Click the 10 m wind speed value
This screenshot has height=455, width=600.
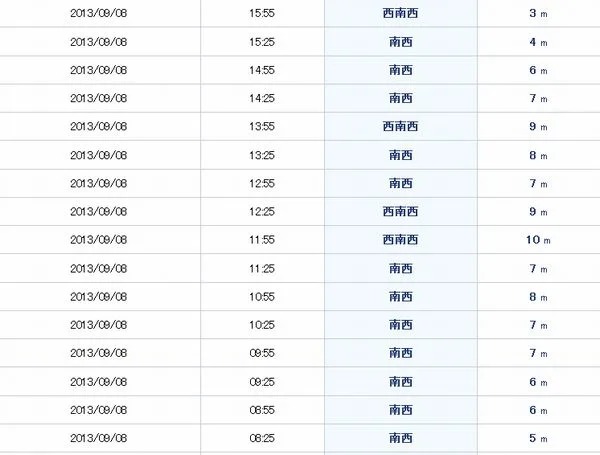(538, 240)
